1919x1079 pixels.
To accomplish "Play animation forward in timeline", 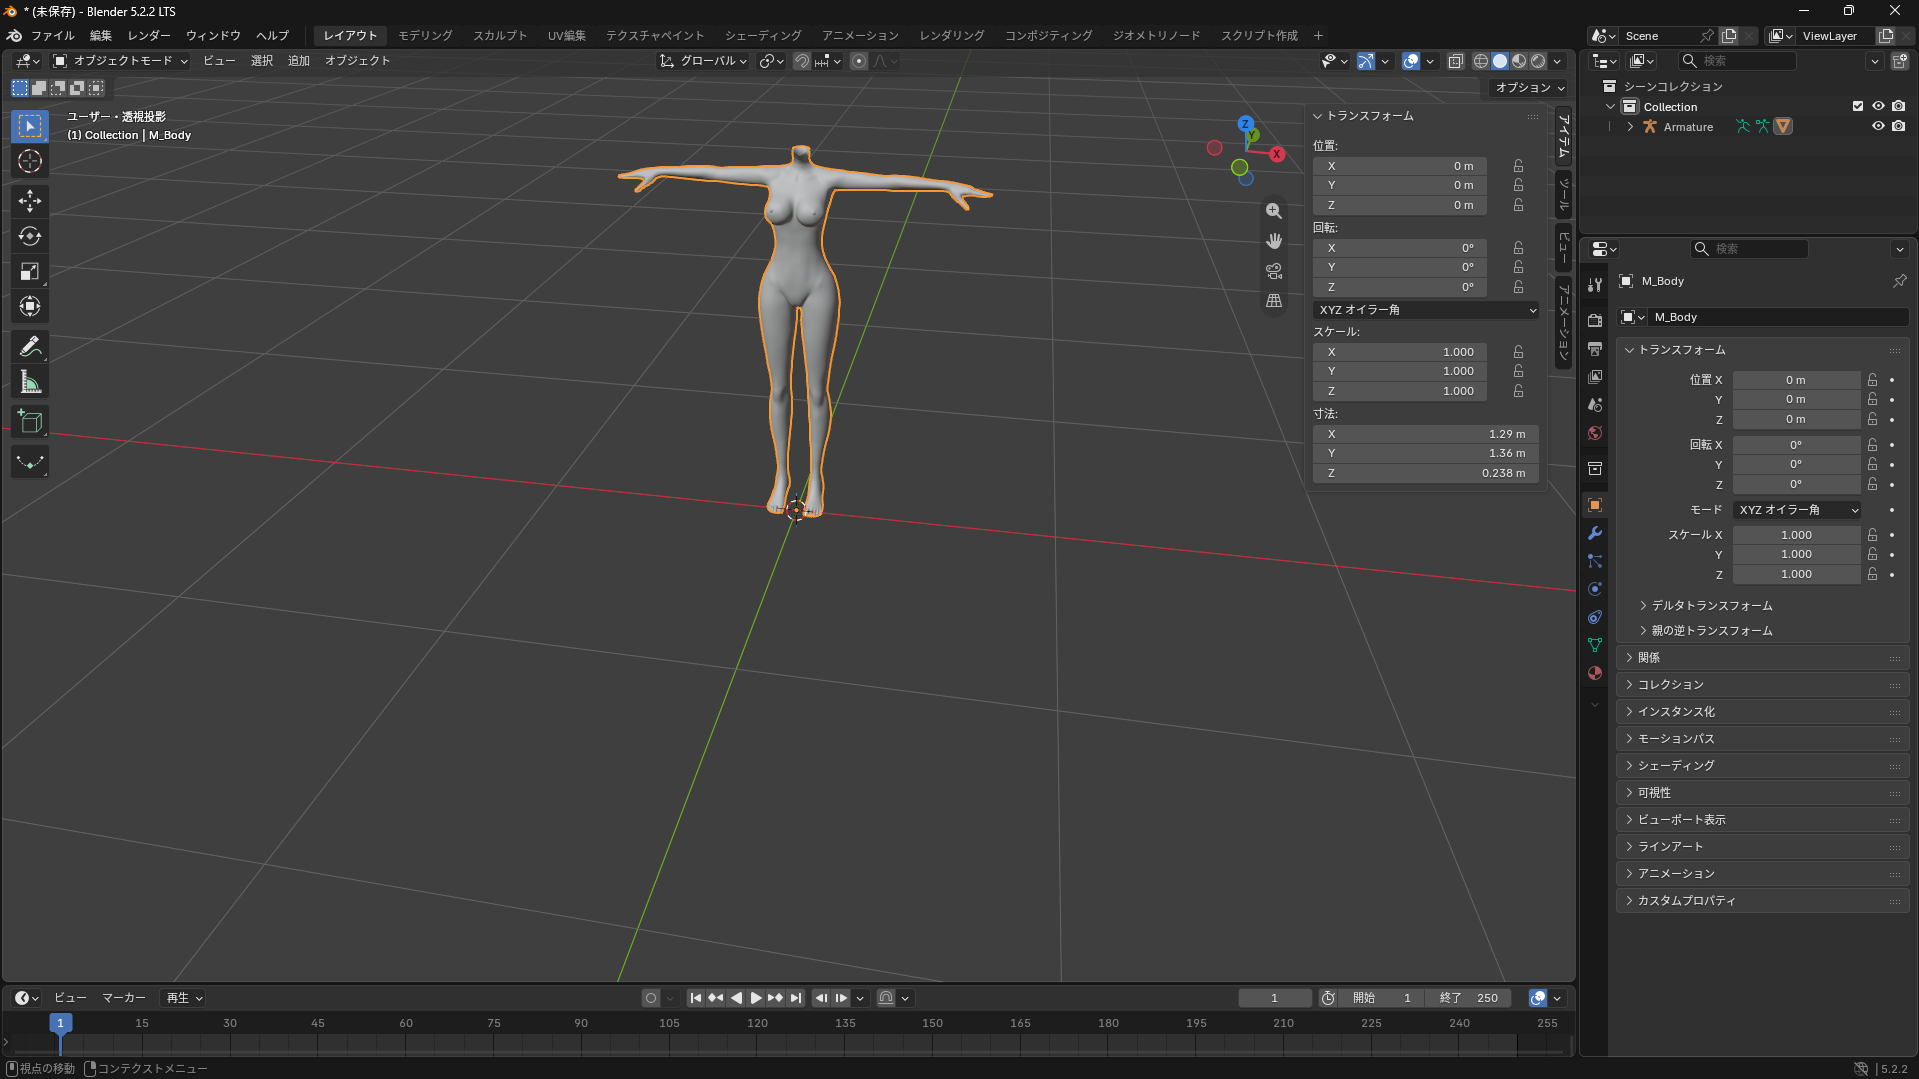I will 756,998.
